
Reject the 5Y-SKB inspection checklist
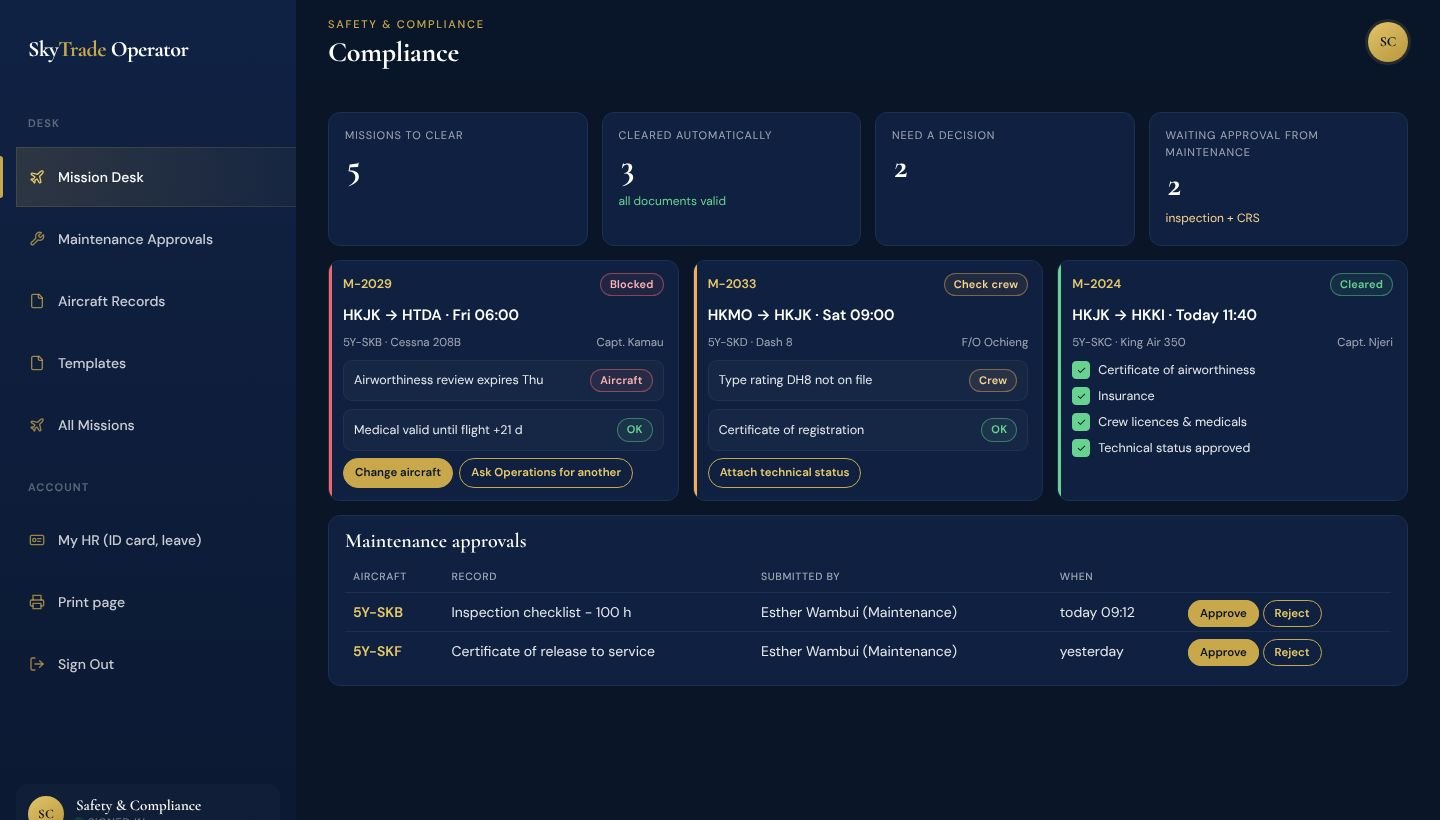[1292, 613]
